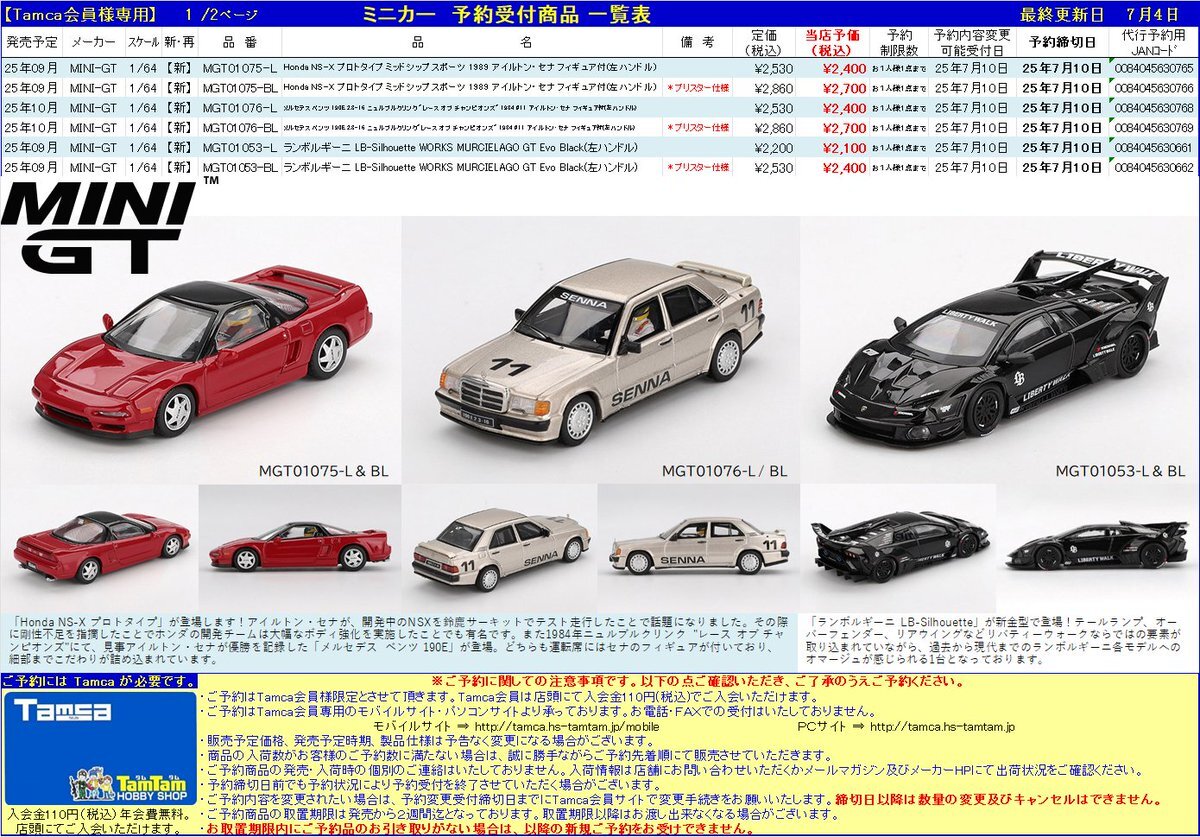Click the ブリスター仕様 note in the MGT01053-BL row
Screen dimensions: 1200x837
(698, 168)
